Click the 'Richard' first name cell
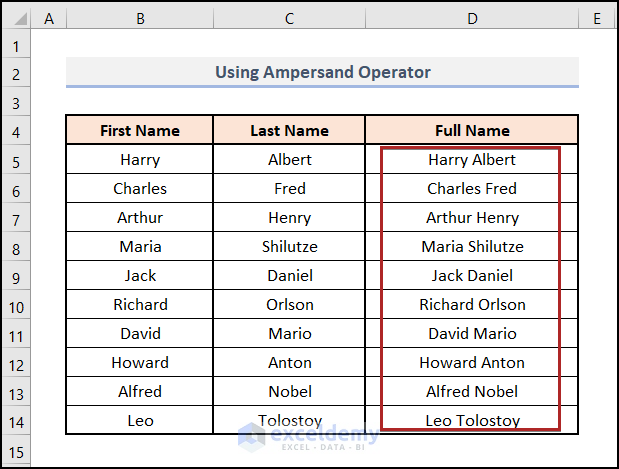Viewport: 619px width, 469px height. point(140,305)
